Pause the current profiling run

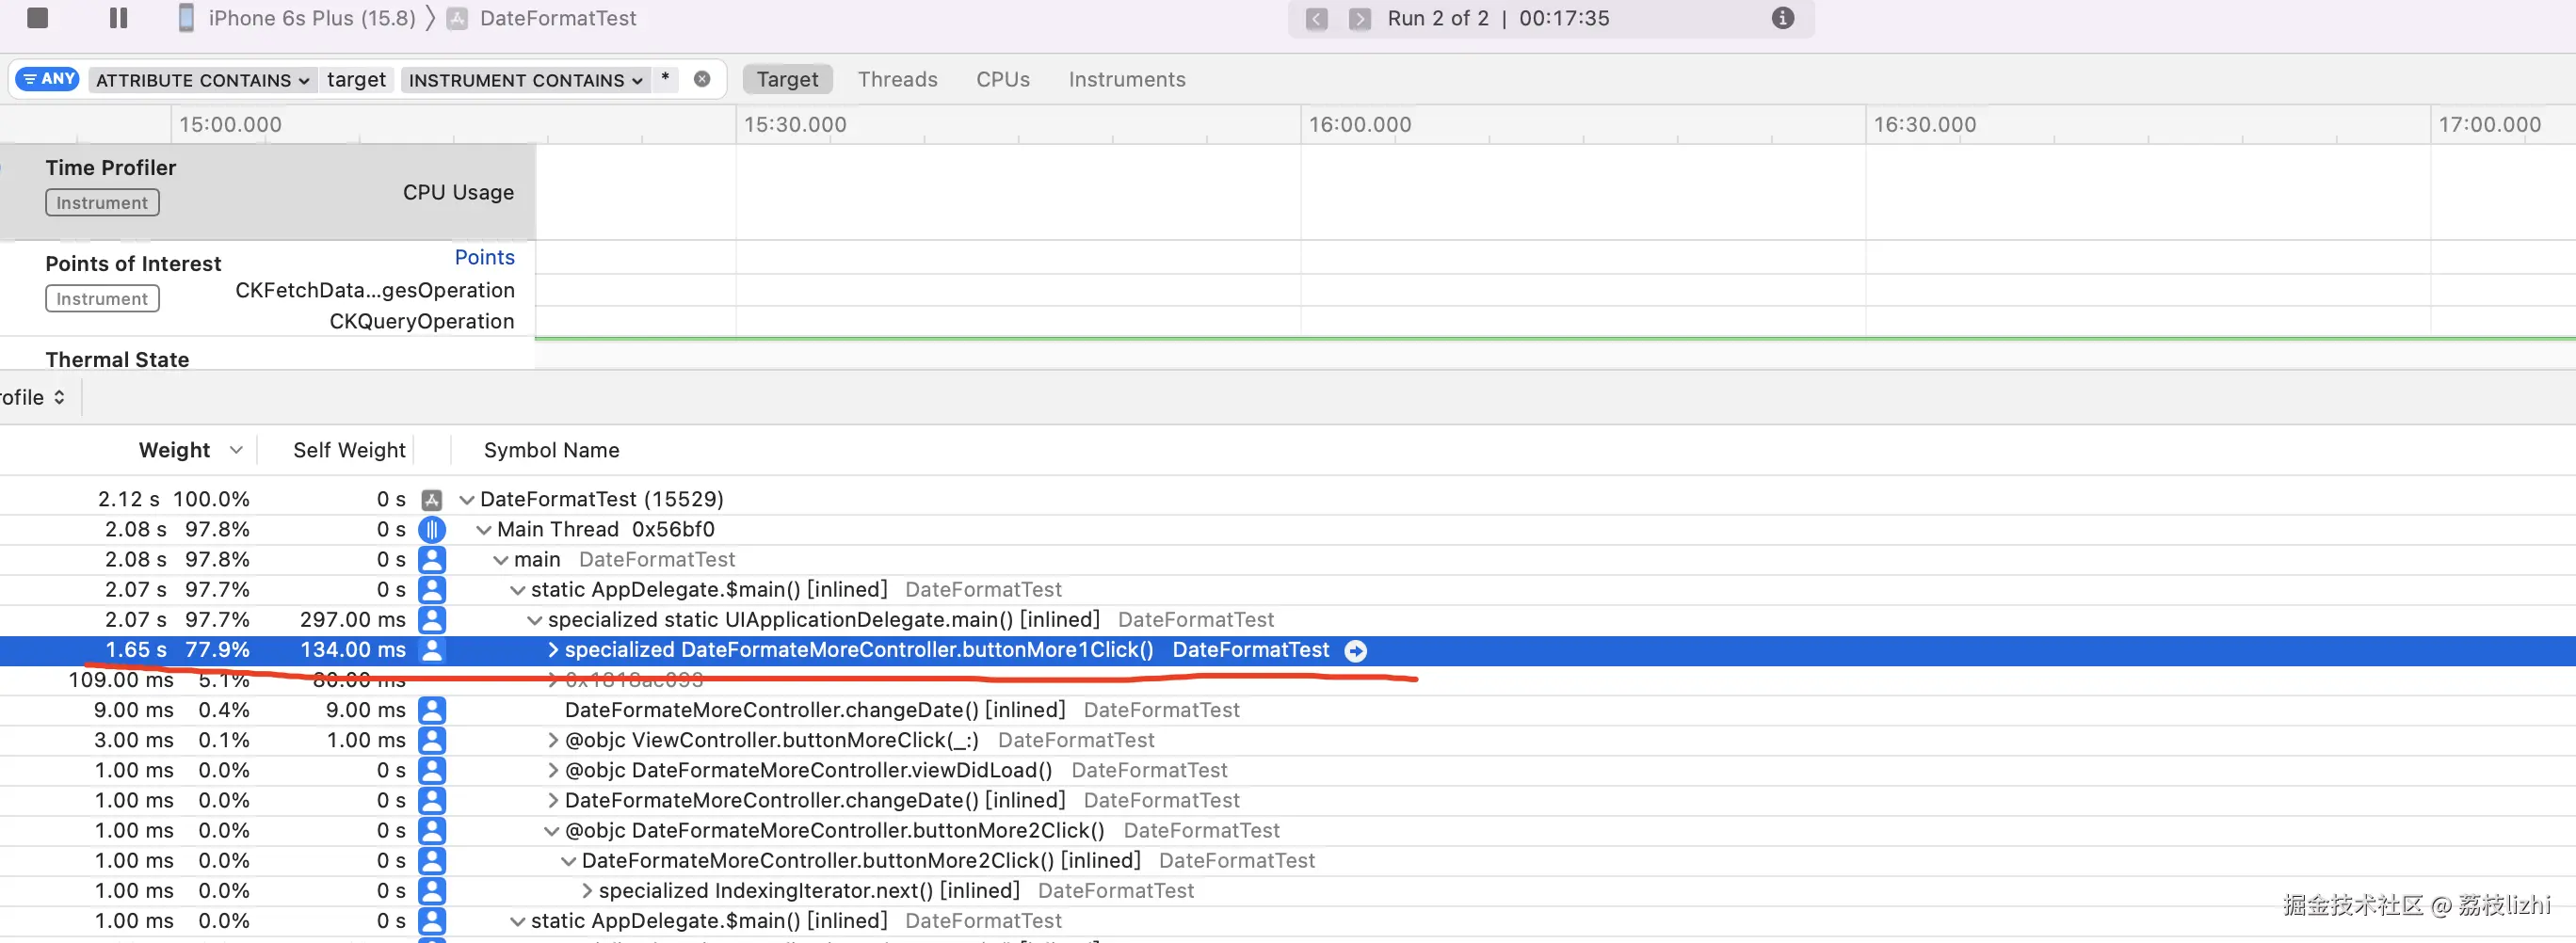[118, 18]
